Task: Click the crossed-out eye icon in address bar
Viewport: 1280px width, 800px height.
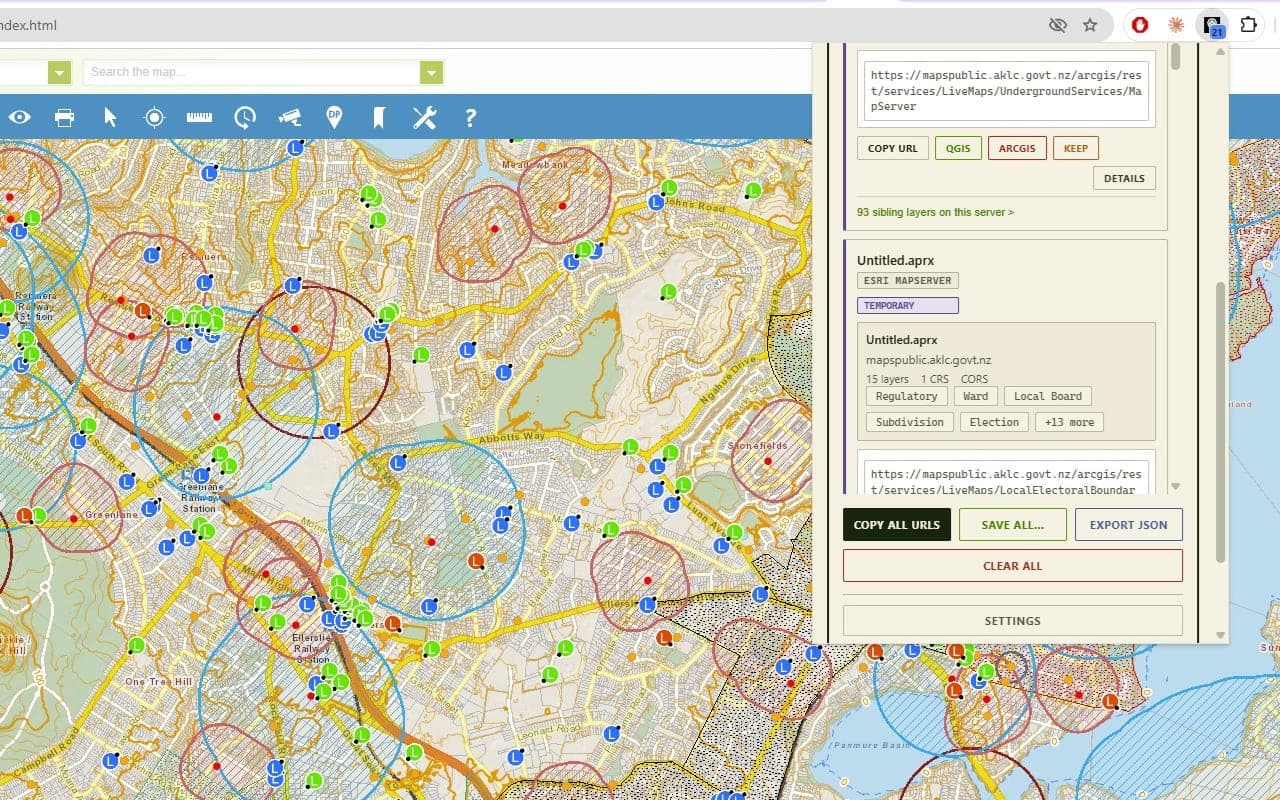Action: point(1057,25)
